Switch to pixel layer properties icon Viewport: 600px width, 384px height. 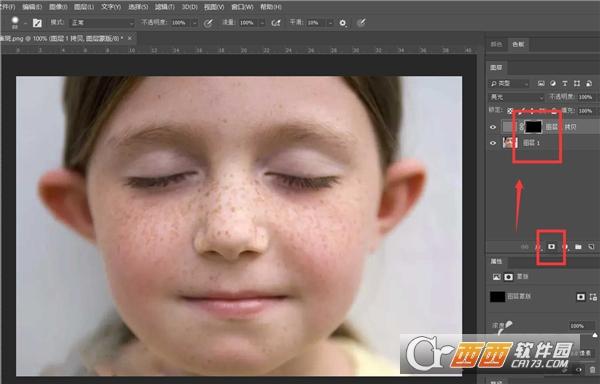[x=496, y=277]
